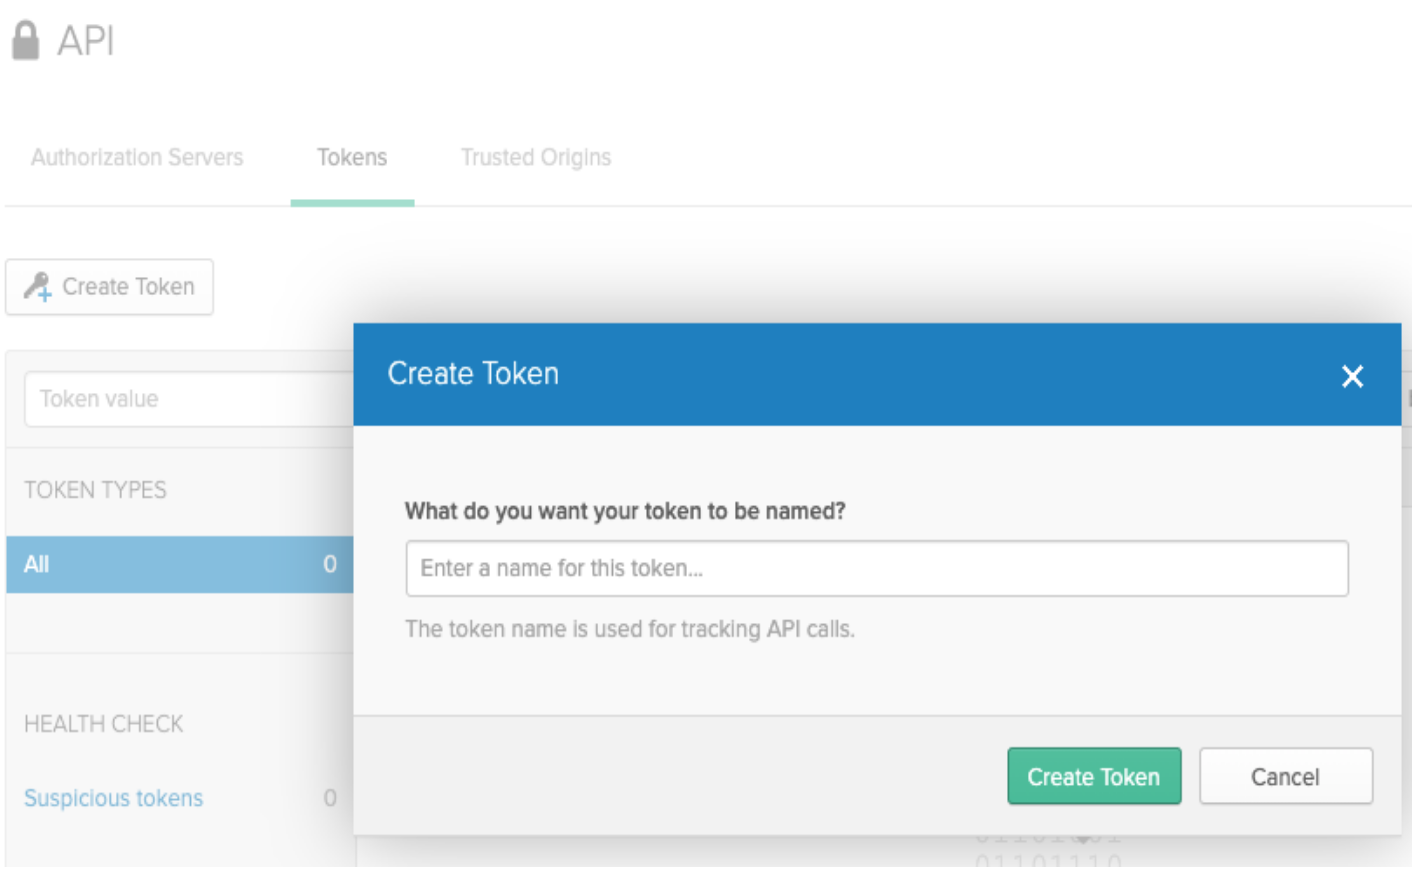This screenshot has height=878, width=1414.
Task: Focus the token name input field
Action: click(877, 568)
